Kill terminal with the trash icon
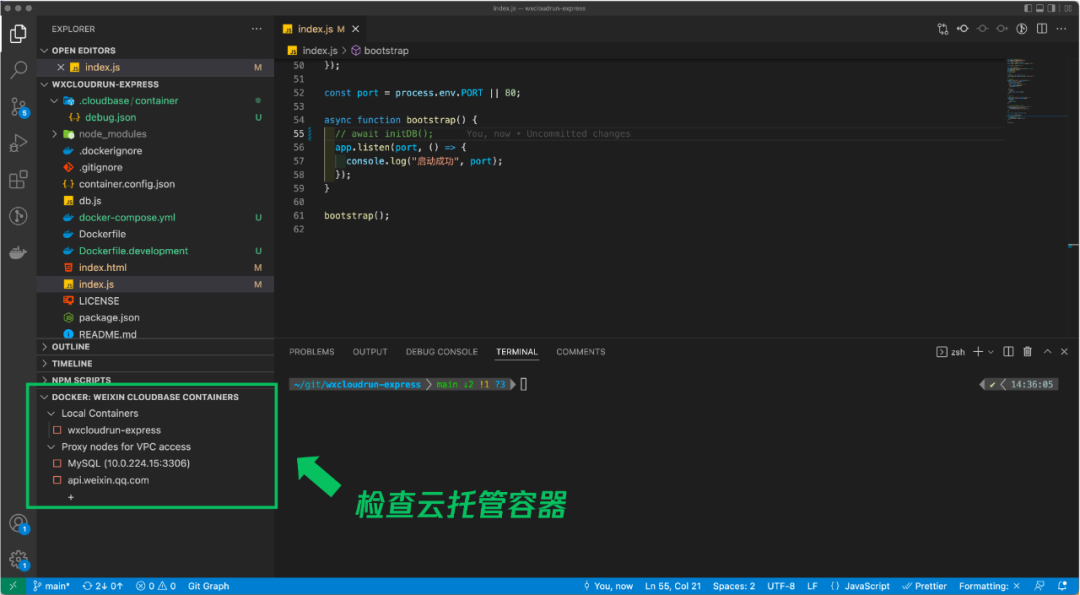 pos(1029,352)
